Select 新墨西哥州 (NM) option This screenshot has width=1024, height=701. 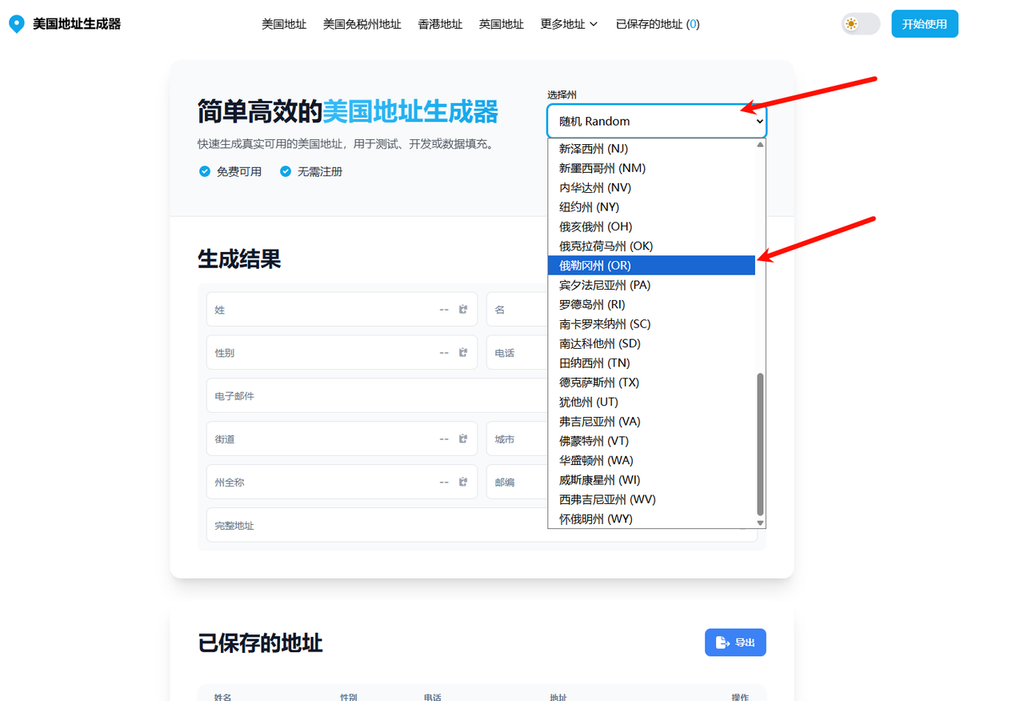[x=651, y=168]
